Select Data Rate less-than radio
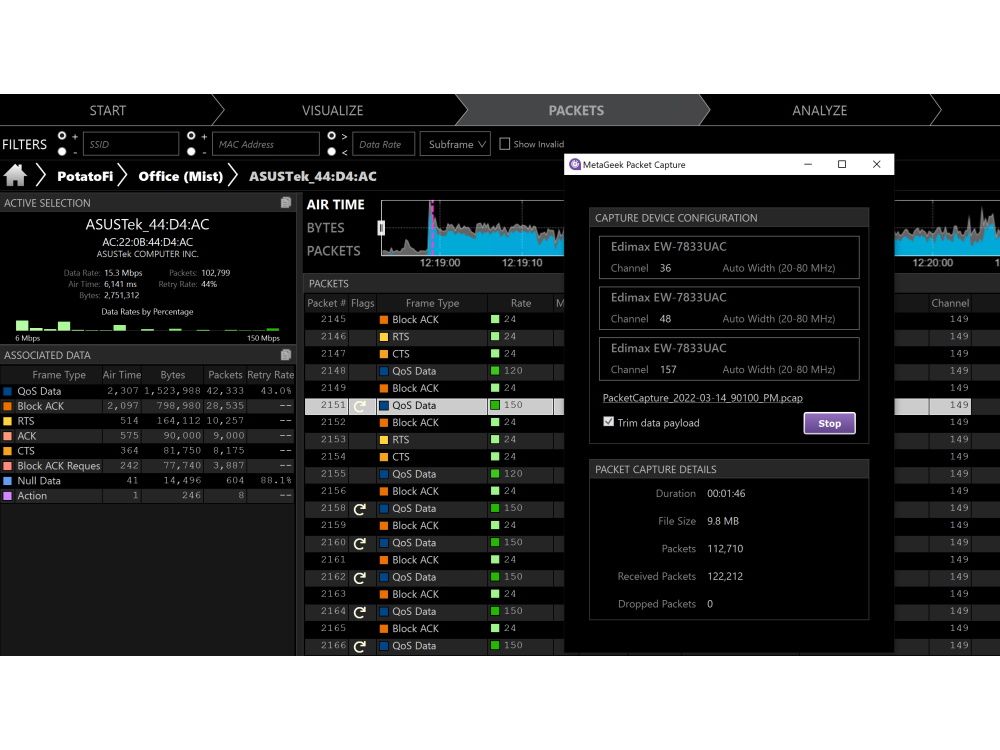 tap(332, 152)
